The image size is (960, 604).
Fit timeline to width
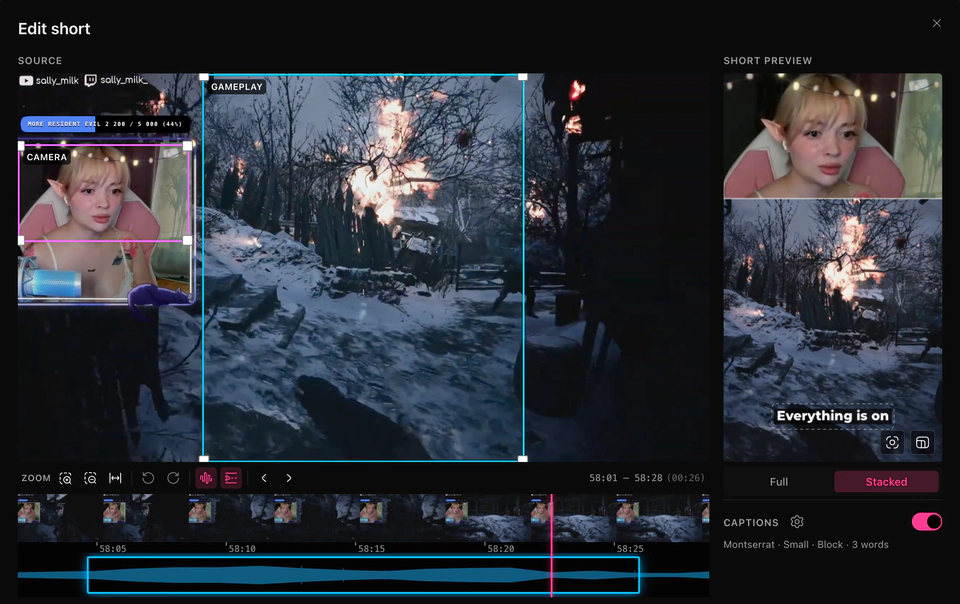click(x=115, y=478)
